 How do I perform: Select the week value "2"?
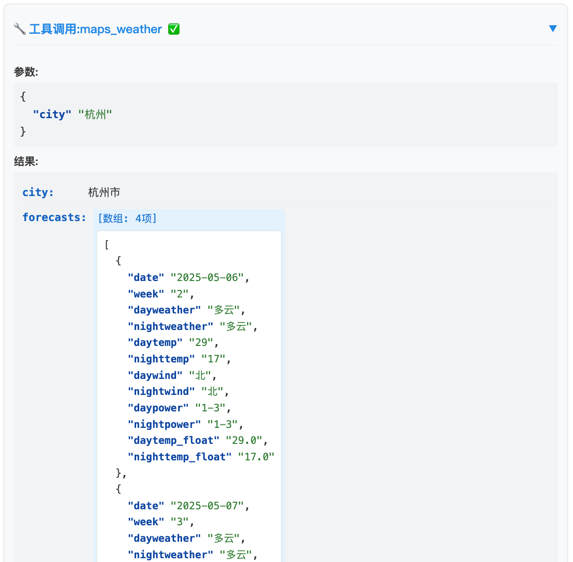(180, 294)
